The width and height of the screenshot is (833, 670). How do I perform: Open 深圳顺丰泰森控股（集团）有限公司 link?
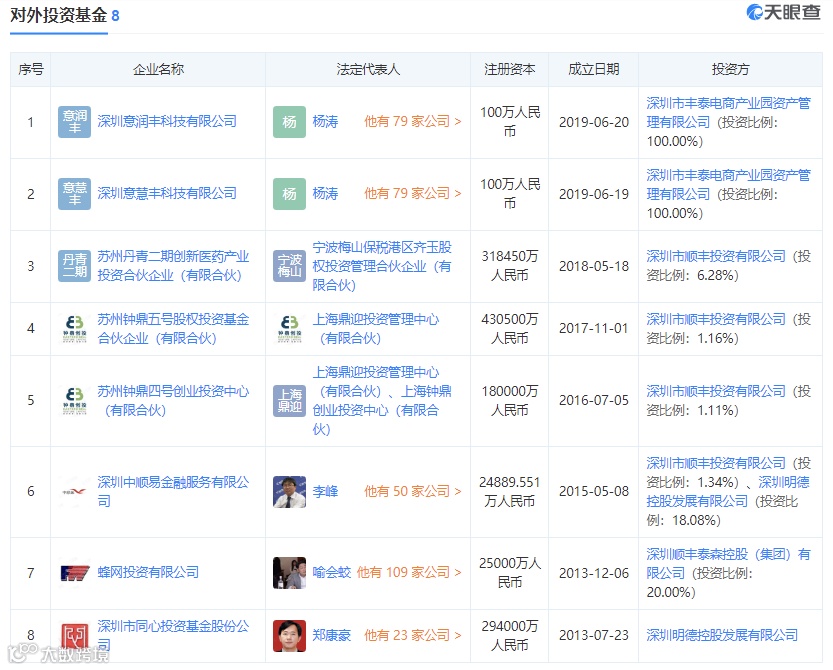click(x=728, y=564)
